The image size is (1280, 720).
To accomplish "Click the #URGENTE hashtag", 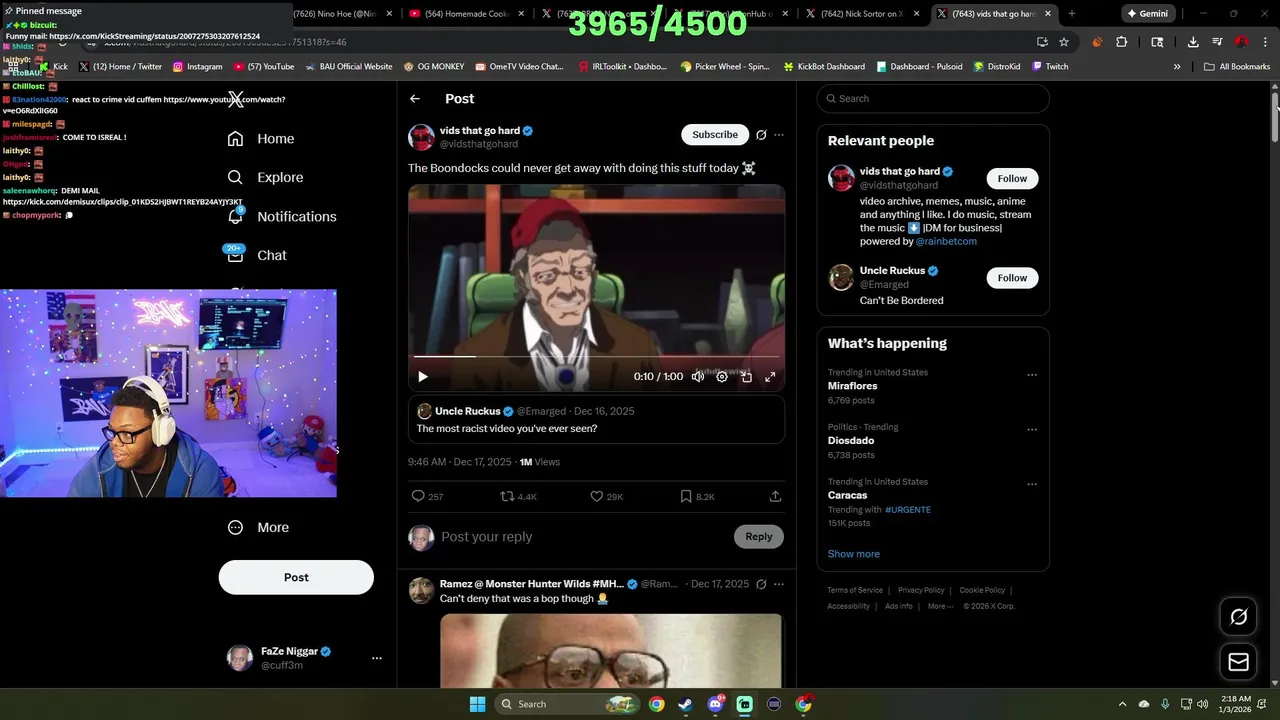I will pos(908,510).
